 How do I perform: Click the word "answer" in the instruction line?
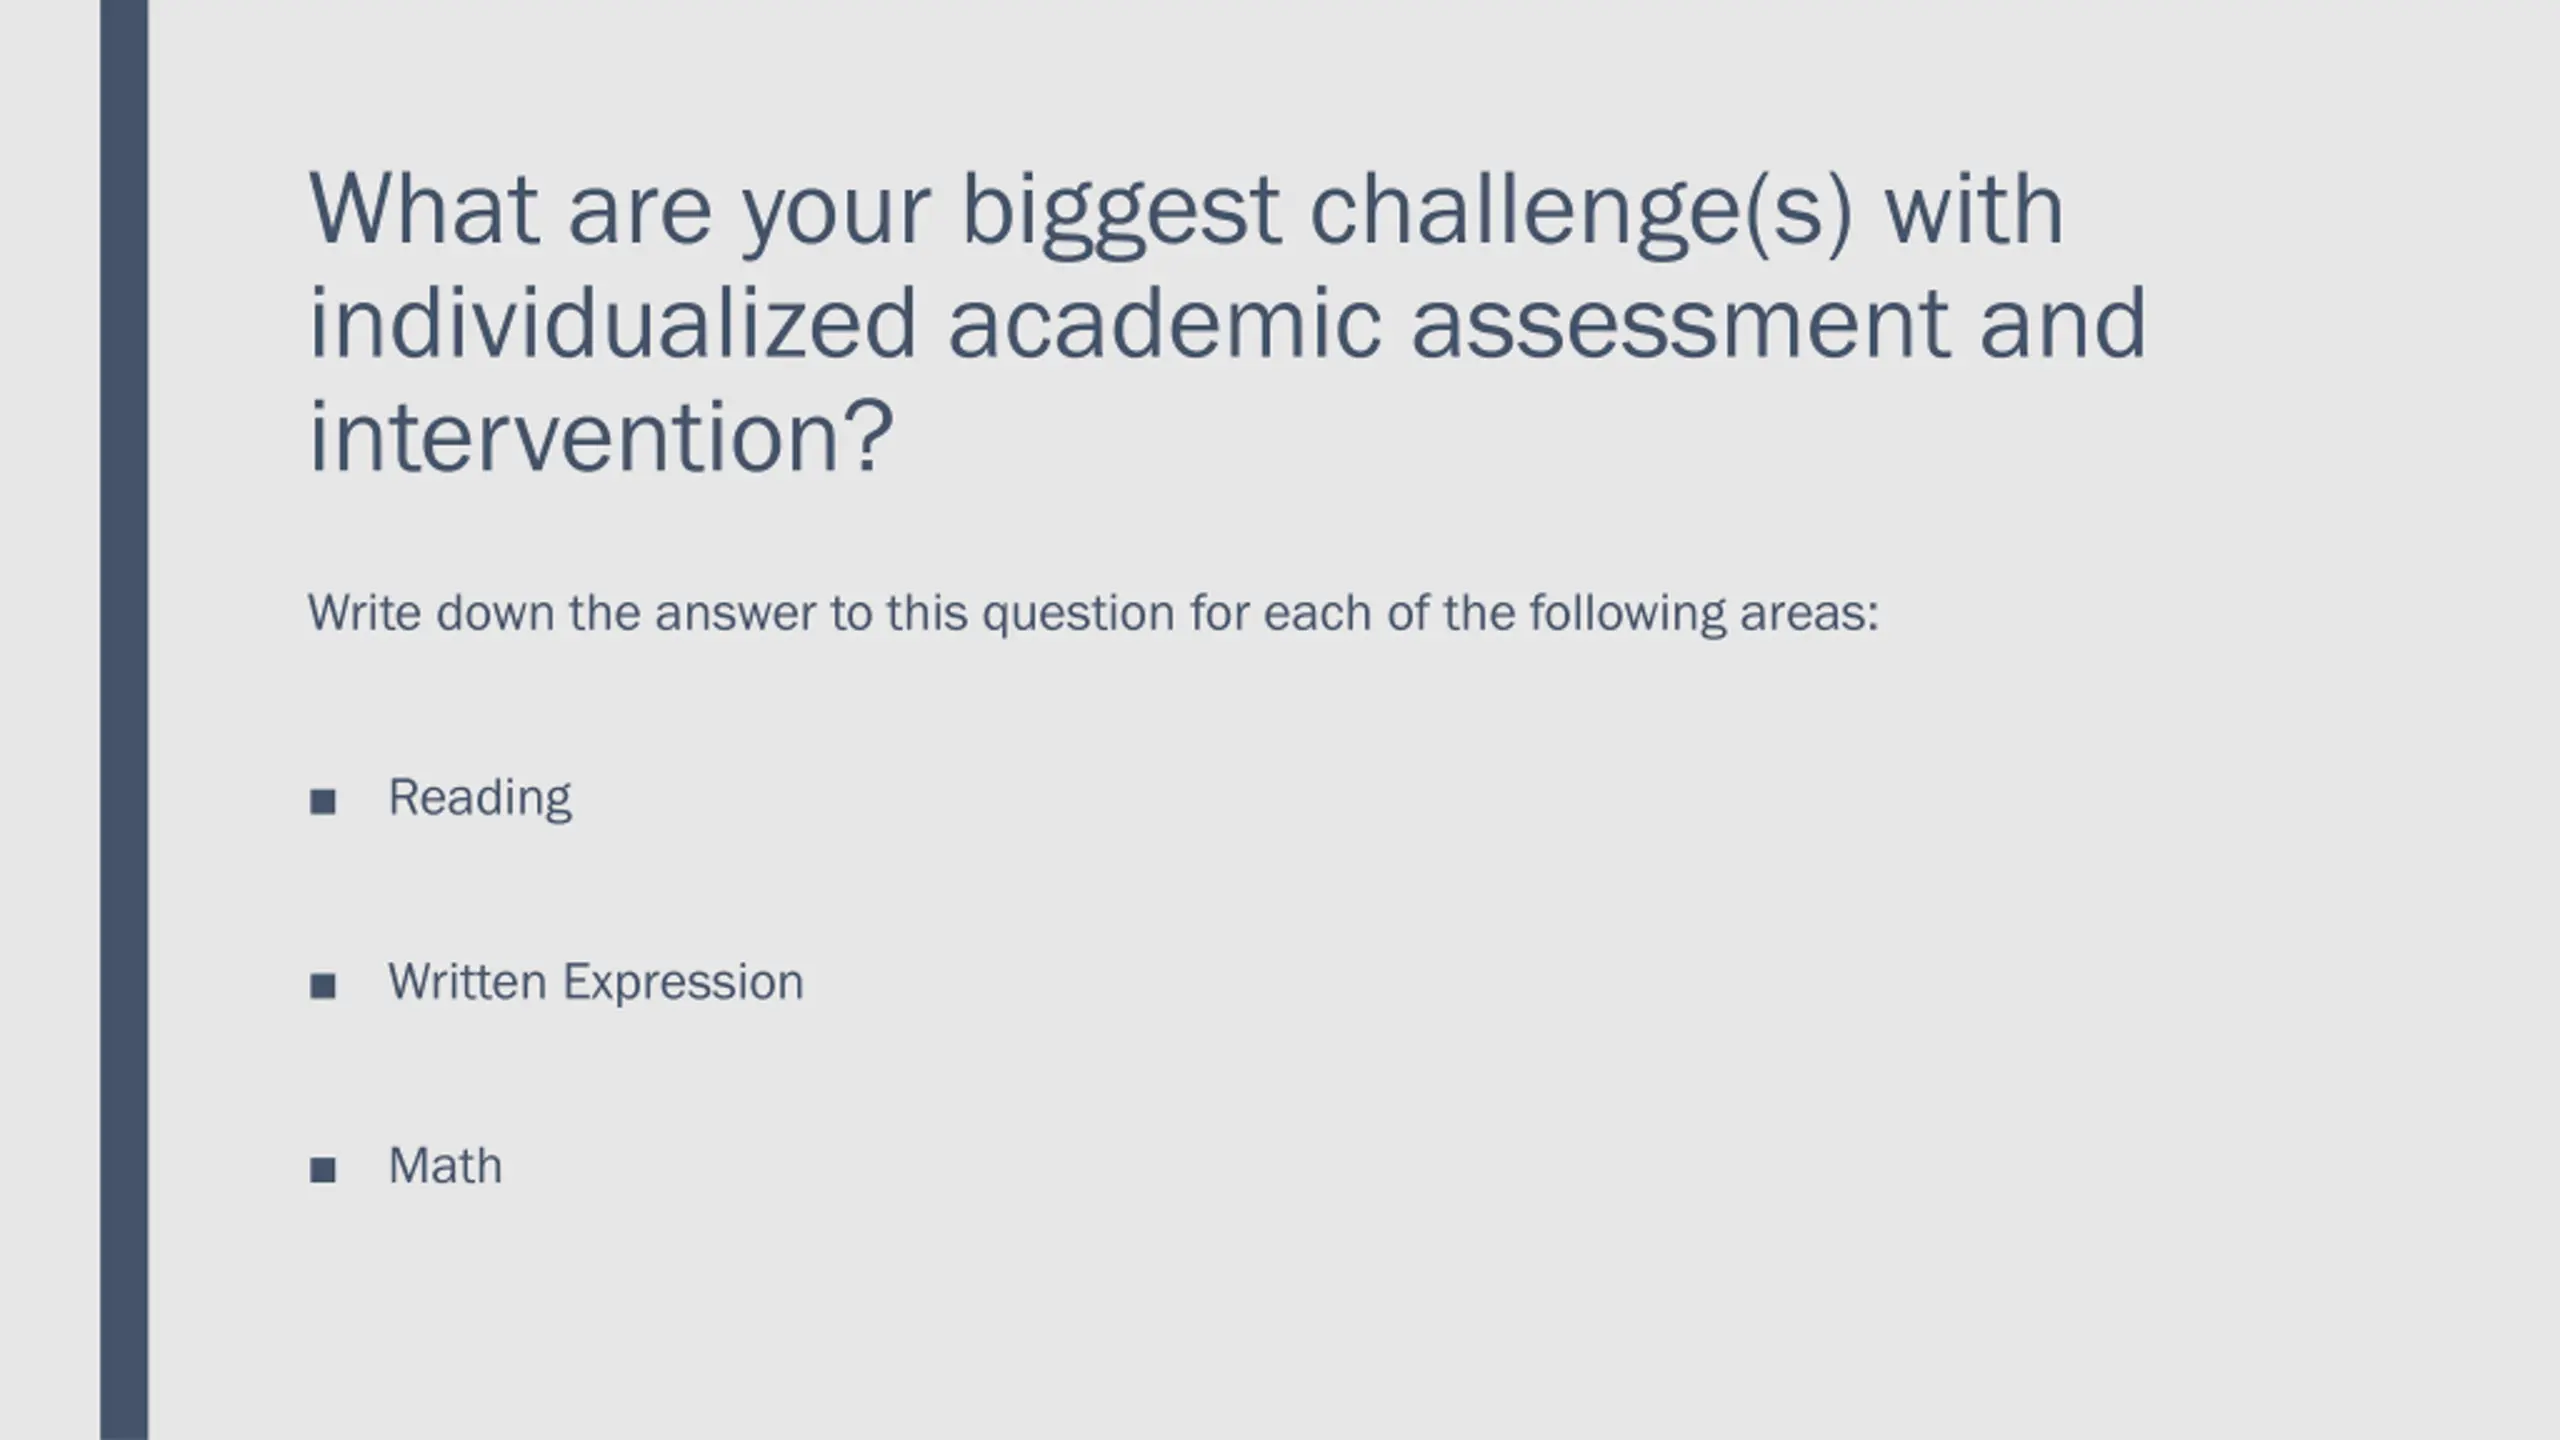click(736, 615)
